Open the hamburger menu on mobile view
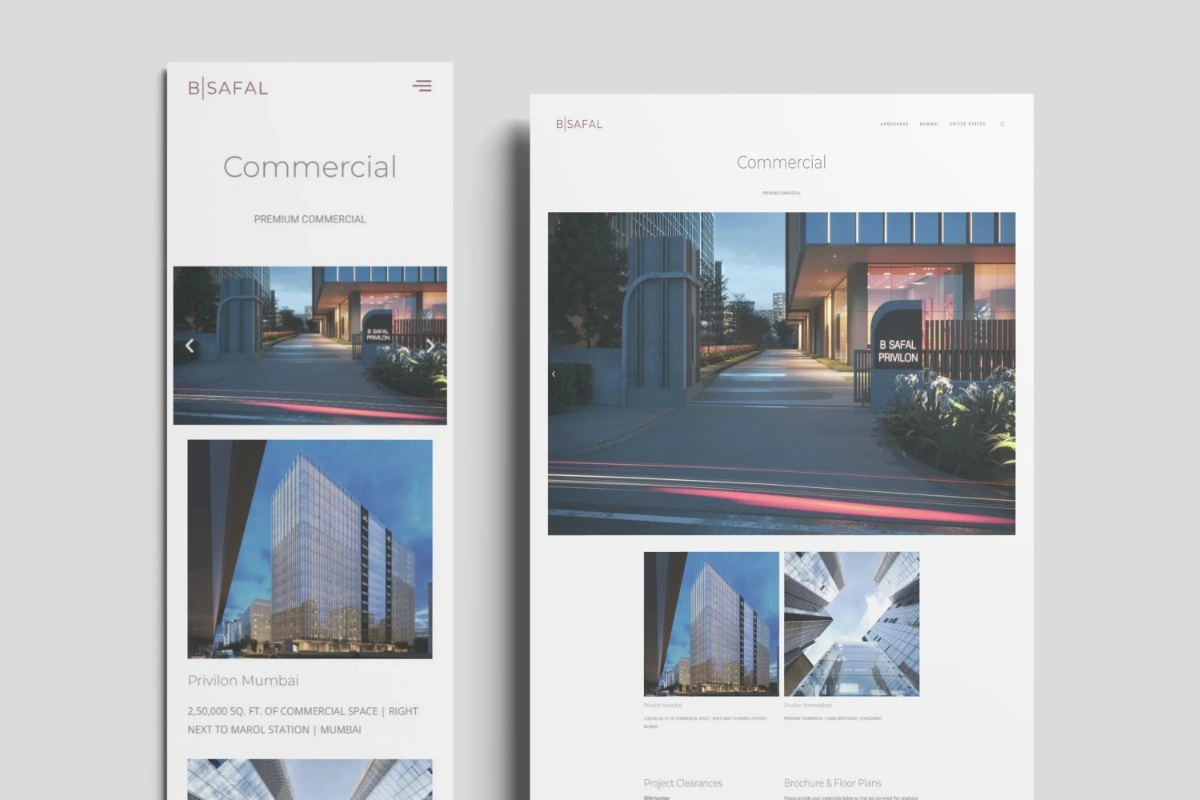 click(x=422, y=86)
